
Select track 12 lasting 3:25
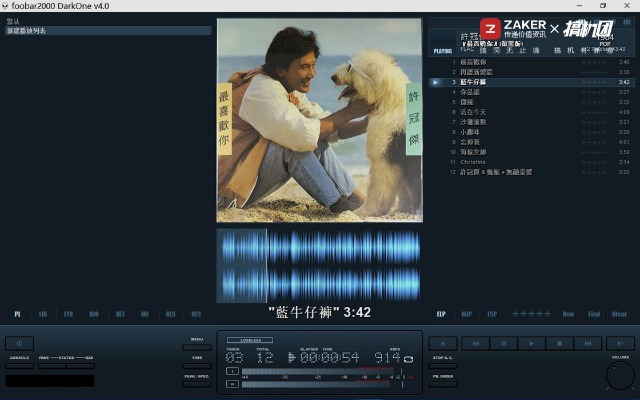click(531, 172)
